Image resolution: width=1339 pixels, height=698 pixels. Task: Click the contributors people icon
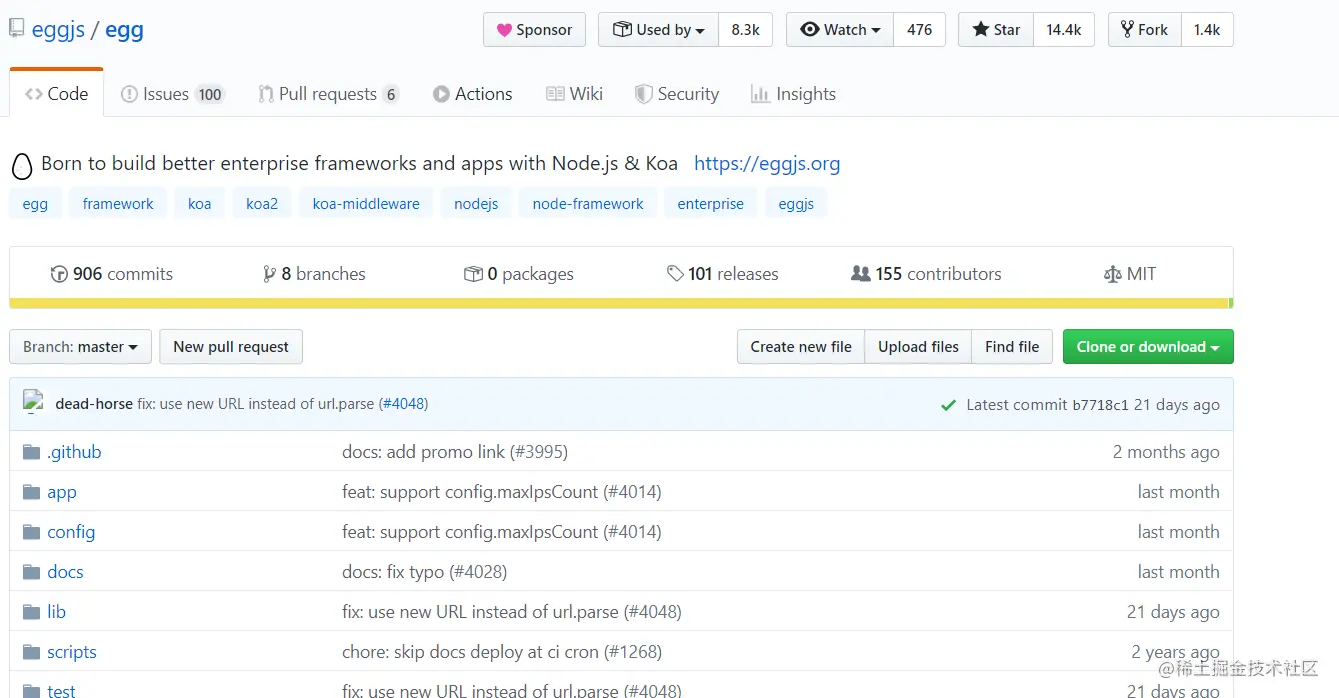[x=860, y=274]
